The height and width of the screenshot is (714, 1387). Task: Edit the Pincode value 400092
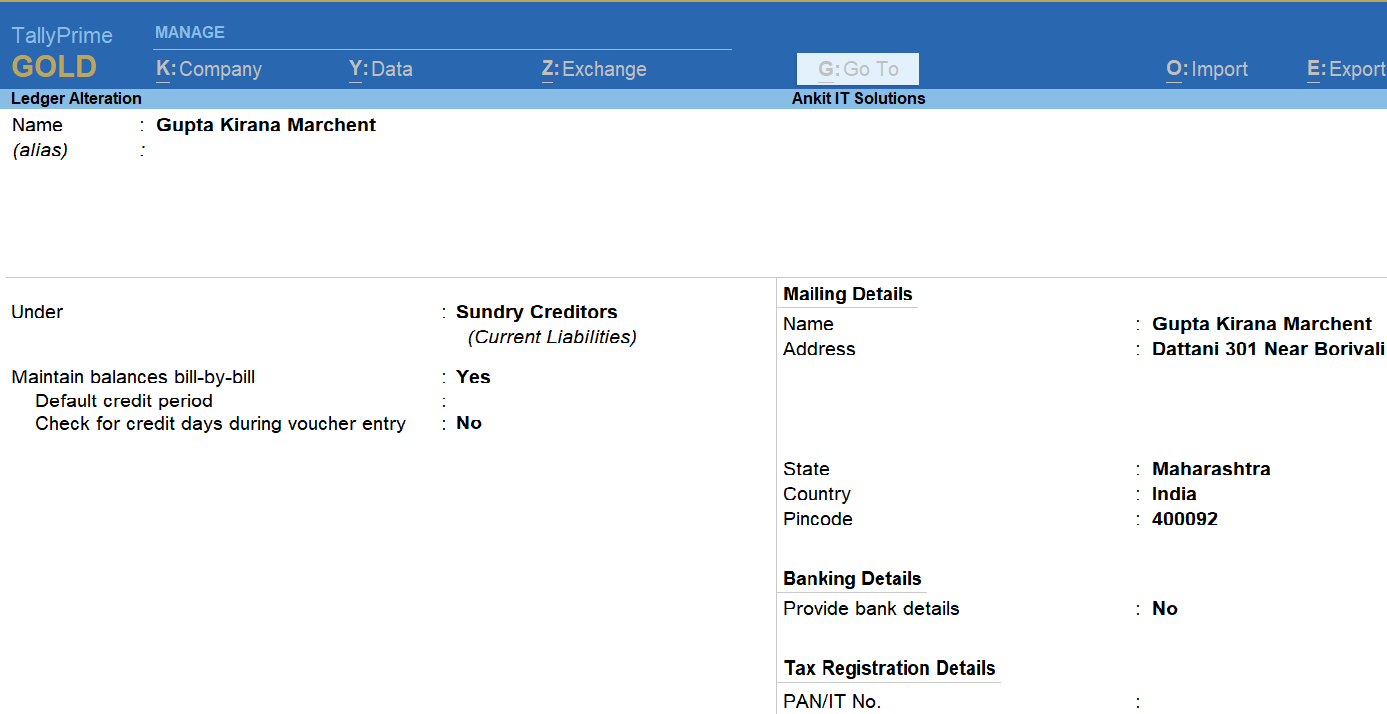click(x=1185, y=519)
